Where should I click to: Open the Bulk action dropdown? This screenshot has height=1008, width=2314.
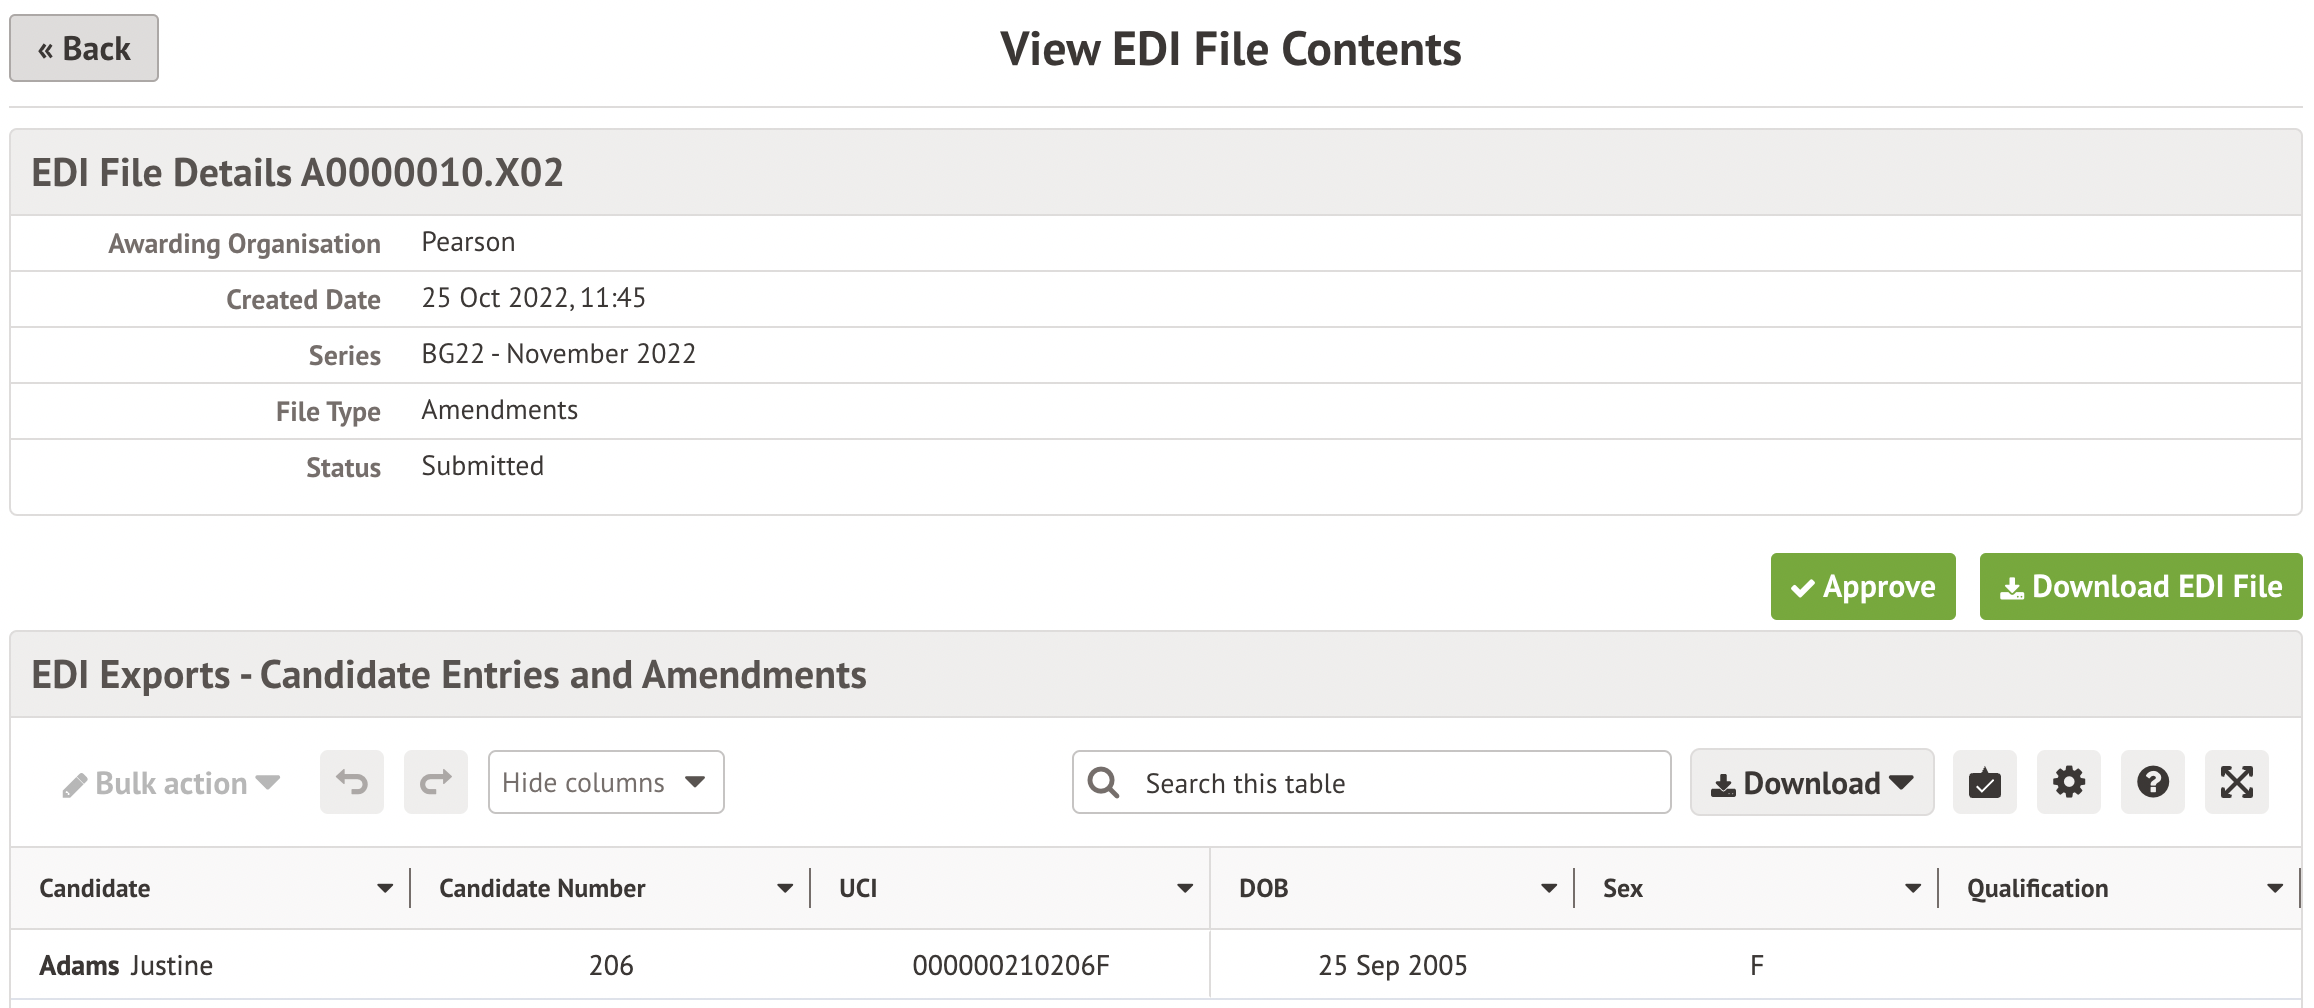click(x=171, y=783)
